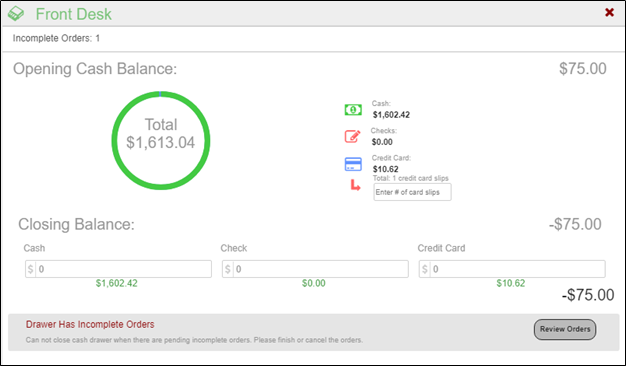Click the red Checks pencil icon

[x=353, y=136]
